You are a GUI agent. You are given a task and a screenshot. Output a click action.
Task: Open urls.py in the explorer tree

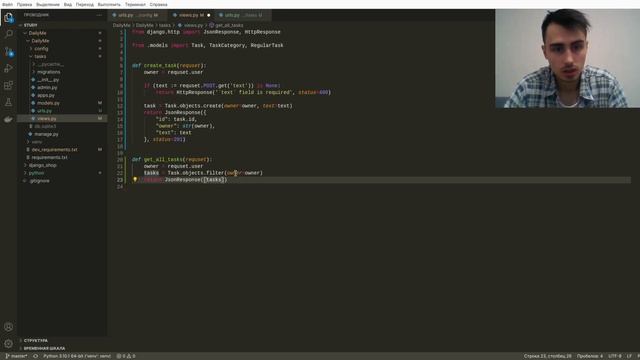pos(44,111)
